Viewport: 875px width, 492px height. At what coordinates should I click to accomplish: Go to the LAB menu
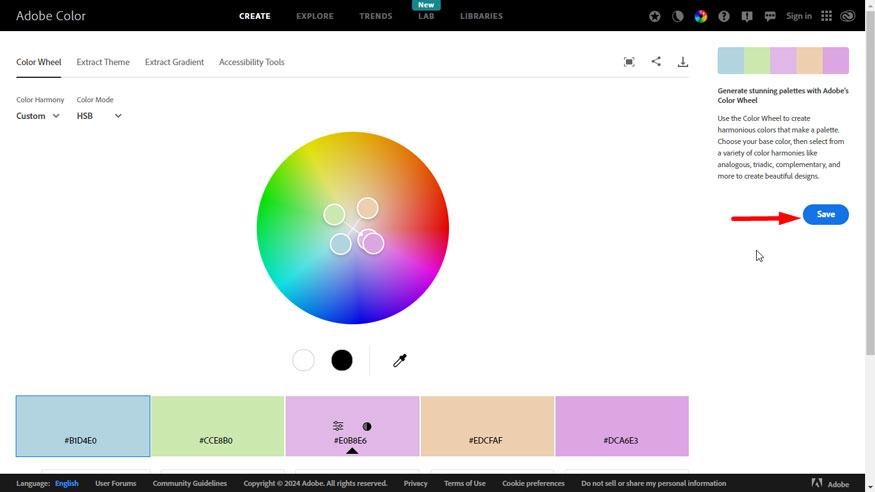pyautogui.click(x=426, y=16)
